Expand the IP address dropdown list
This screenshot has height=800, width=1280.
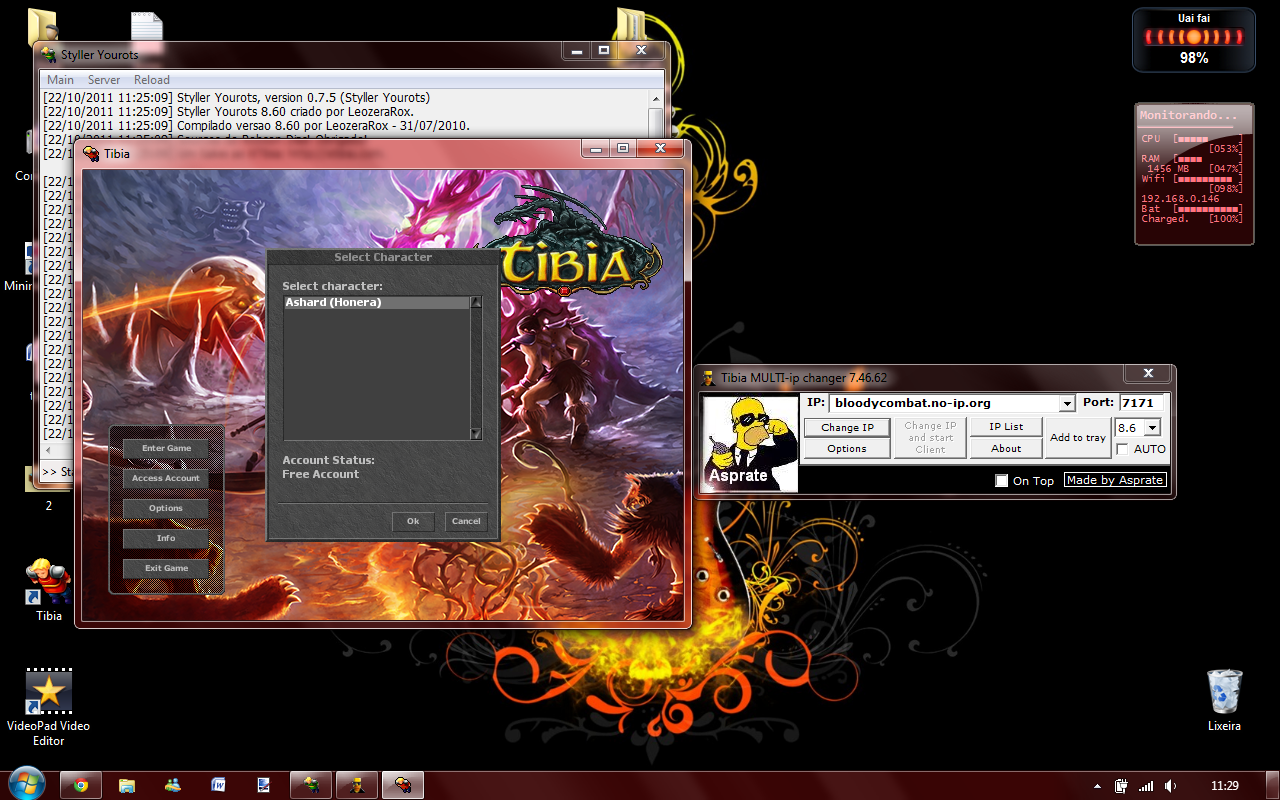click(x=1067, y=403)
